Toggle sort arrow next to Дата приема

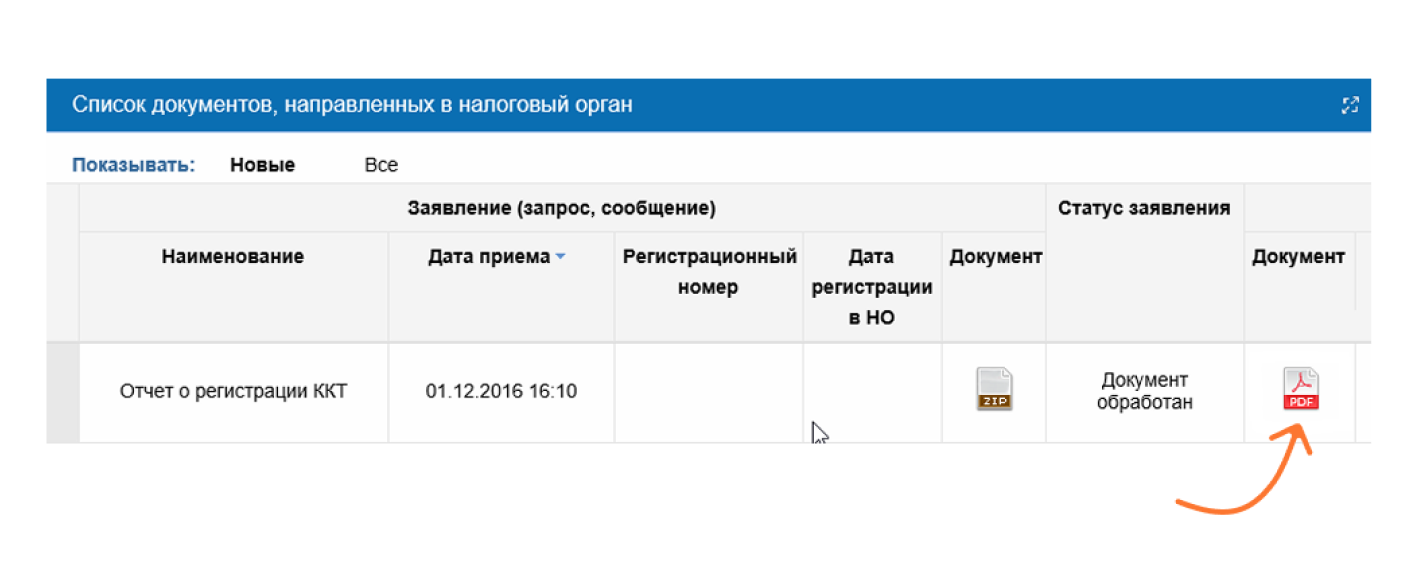coord(561,257)
